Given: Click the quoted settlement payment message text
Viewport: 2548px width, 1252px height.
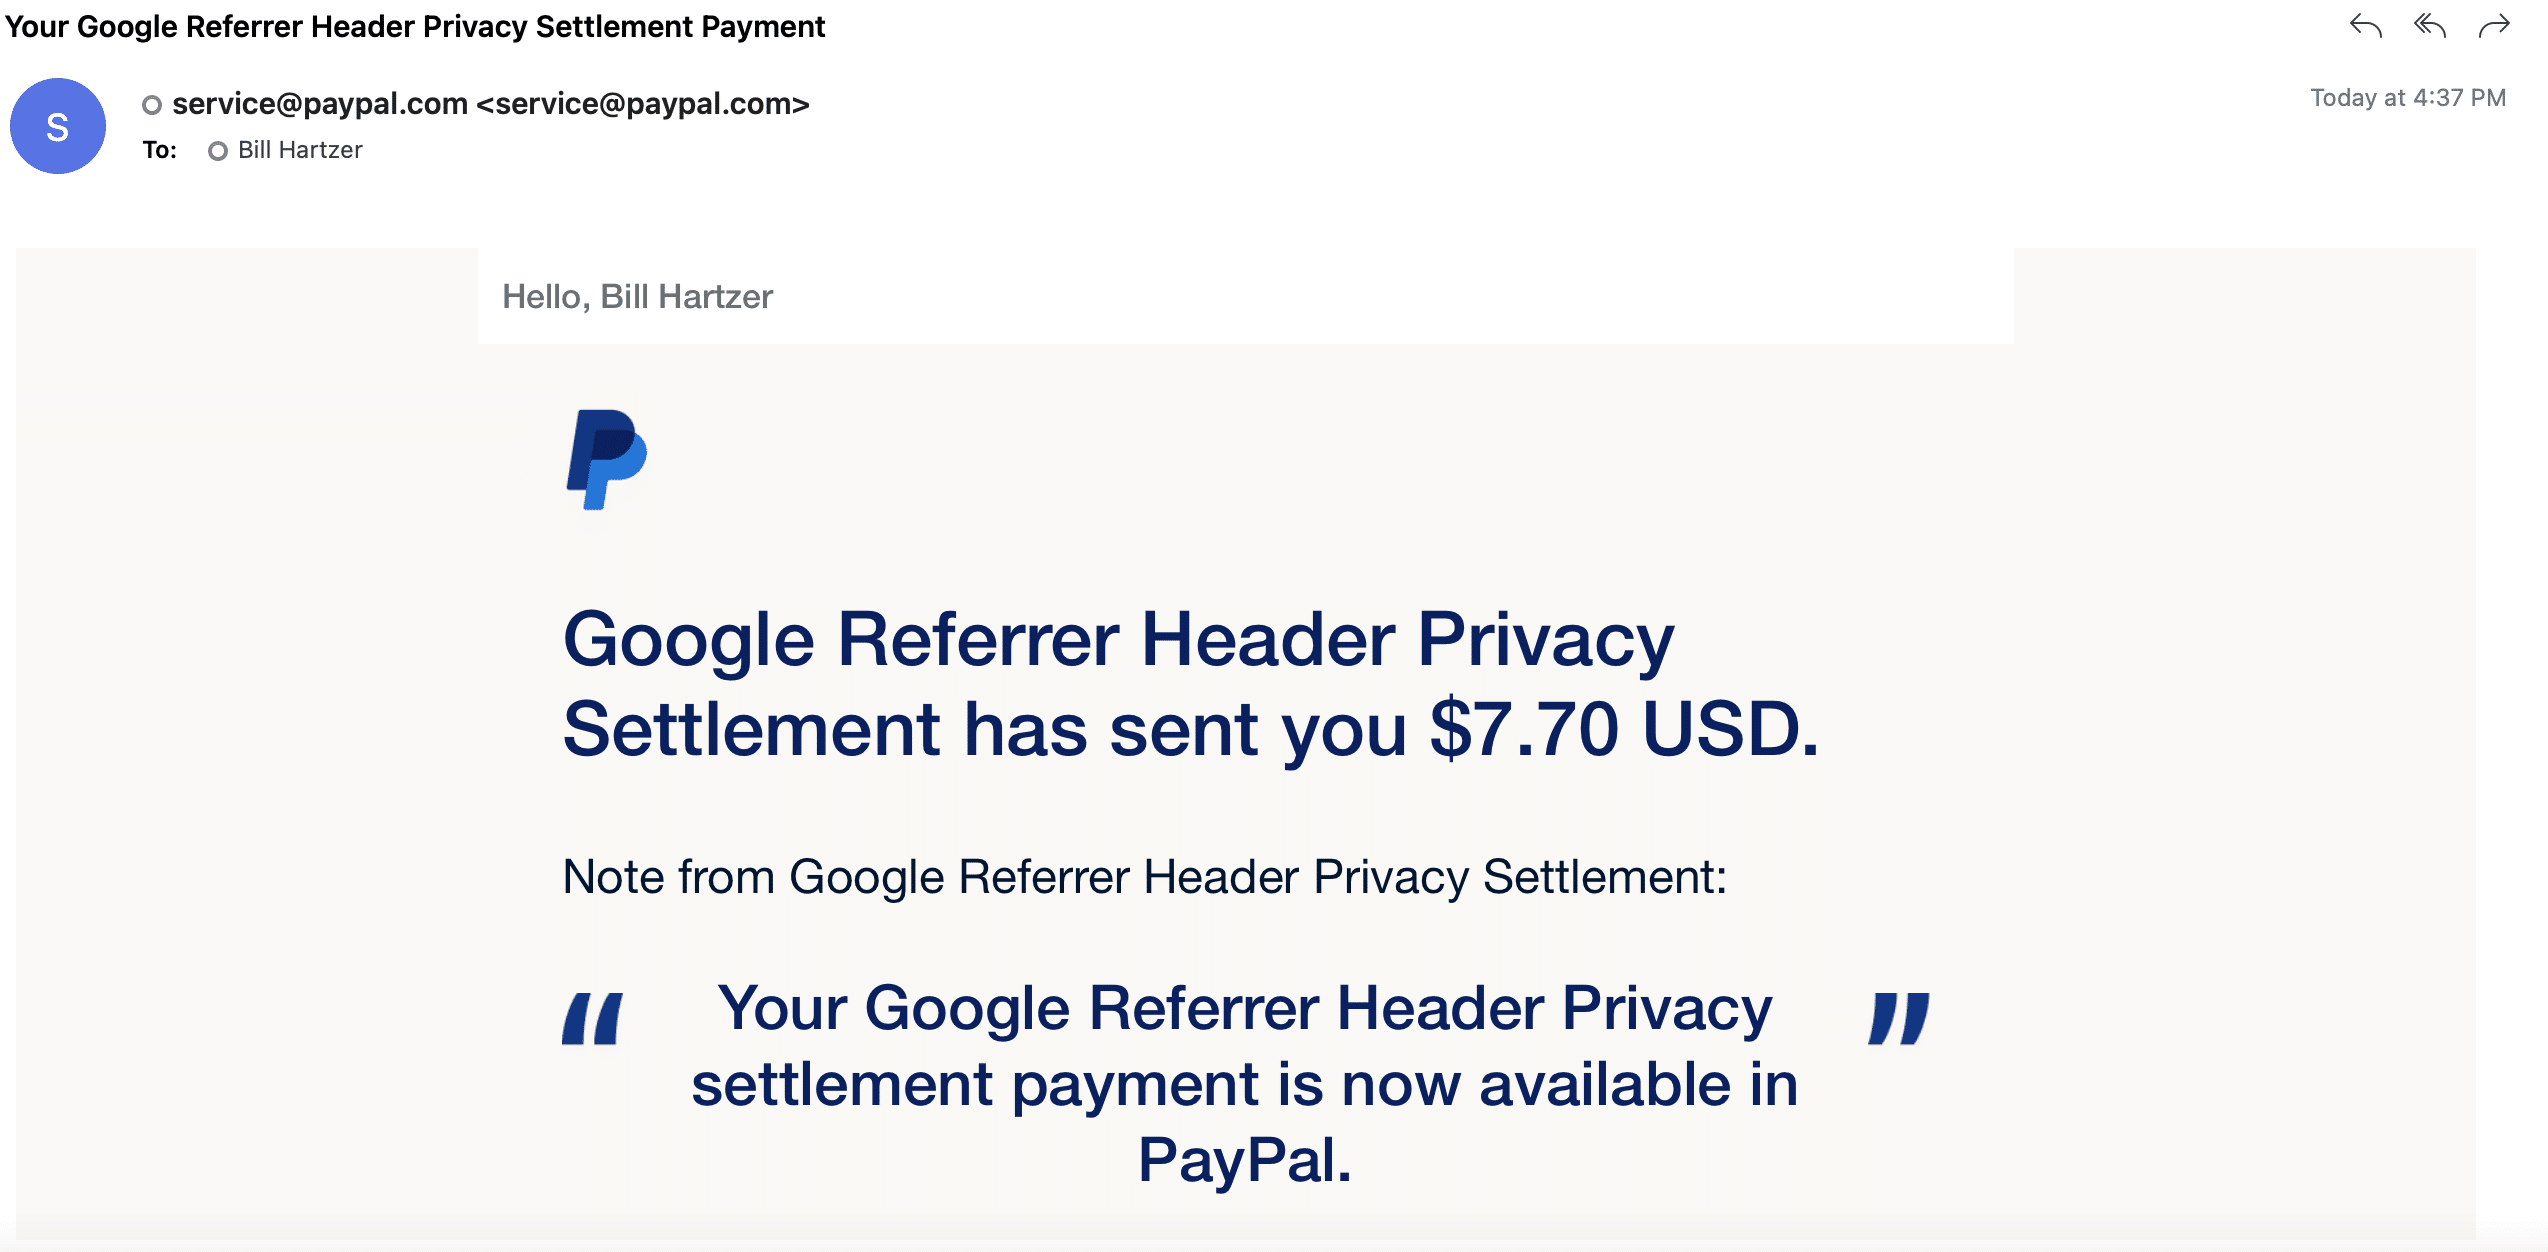Looking at the screenshot, I should 1245,1084.
